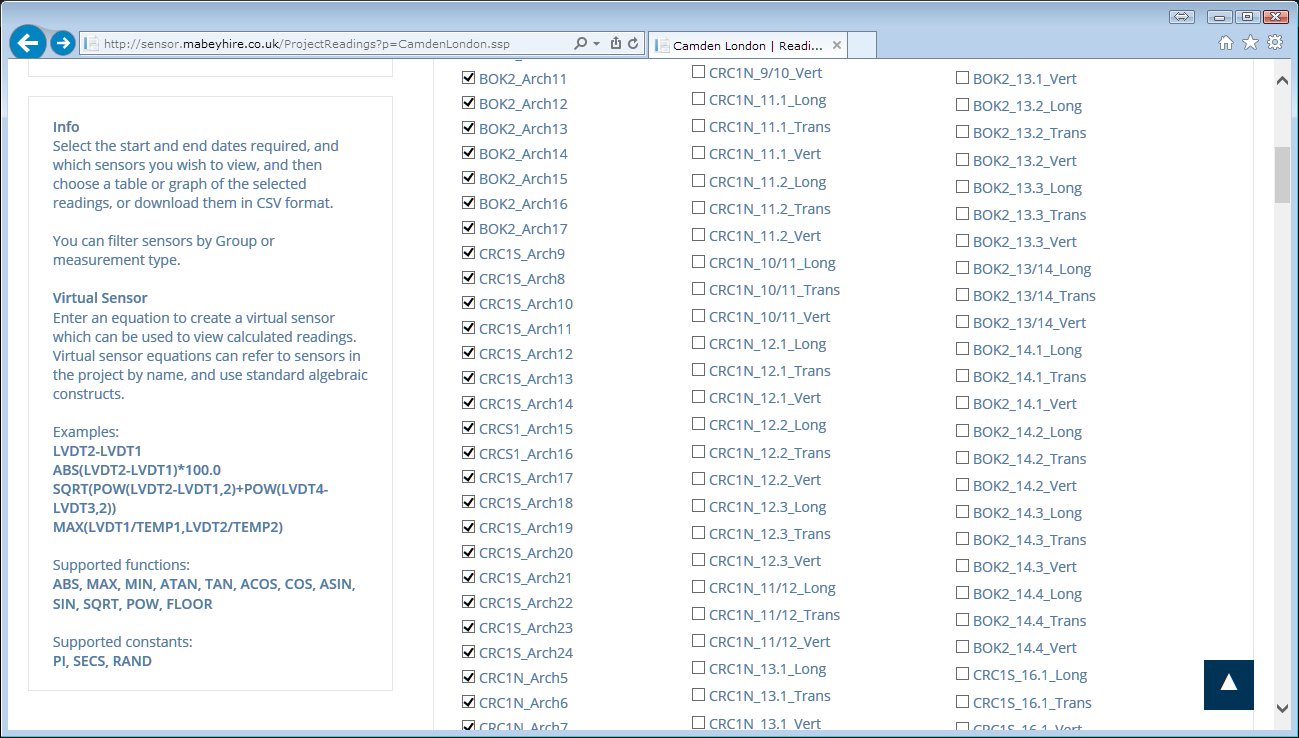The height and width of the screenshot is (738, 1299).
Task: Refresh the page with the reload icon
Action: point(633,44)
